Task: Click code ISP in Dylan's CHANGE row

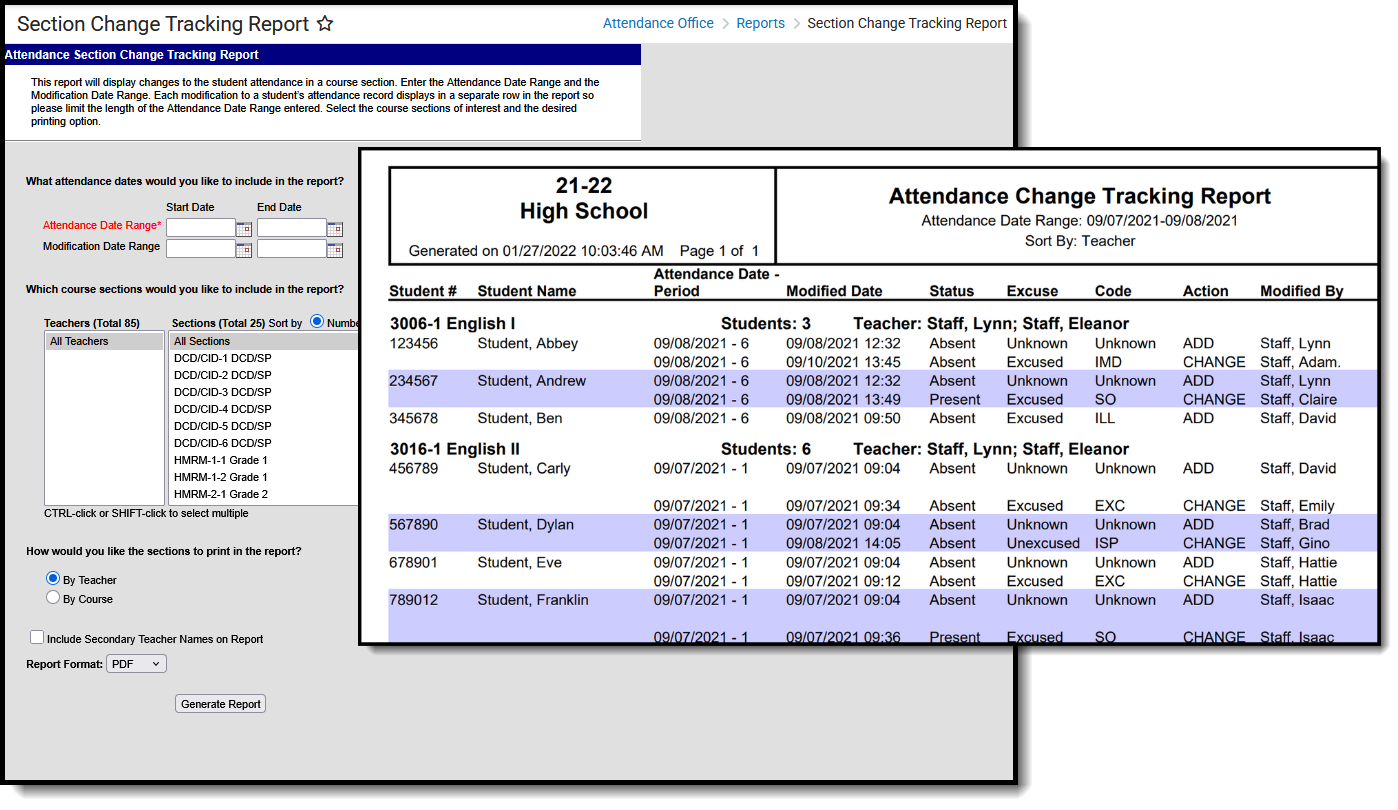Action: coord(1107,543)
